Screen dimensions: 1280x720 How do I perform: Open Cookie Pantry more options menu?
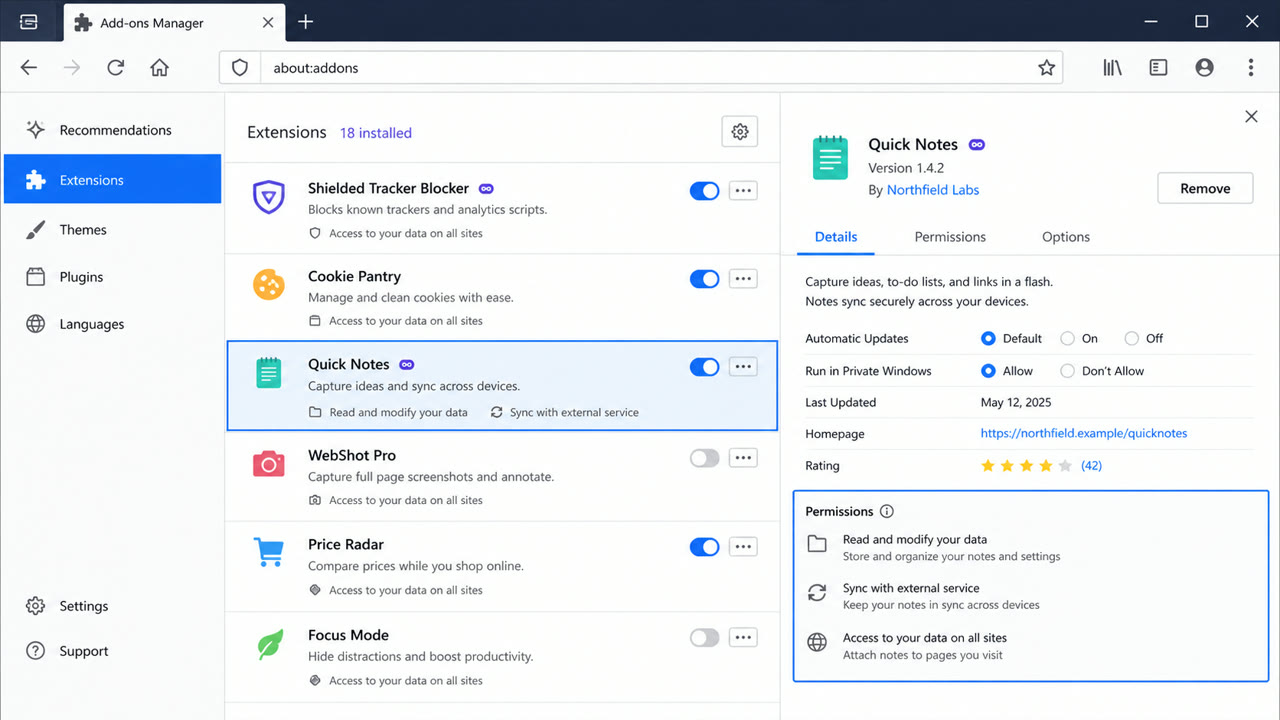point(743,279)
